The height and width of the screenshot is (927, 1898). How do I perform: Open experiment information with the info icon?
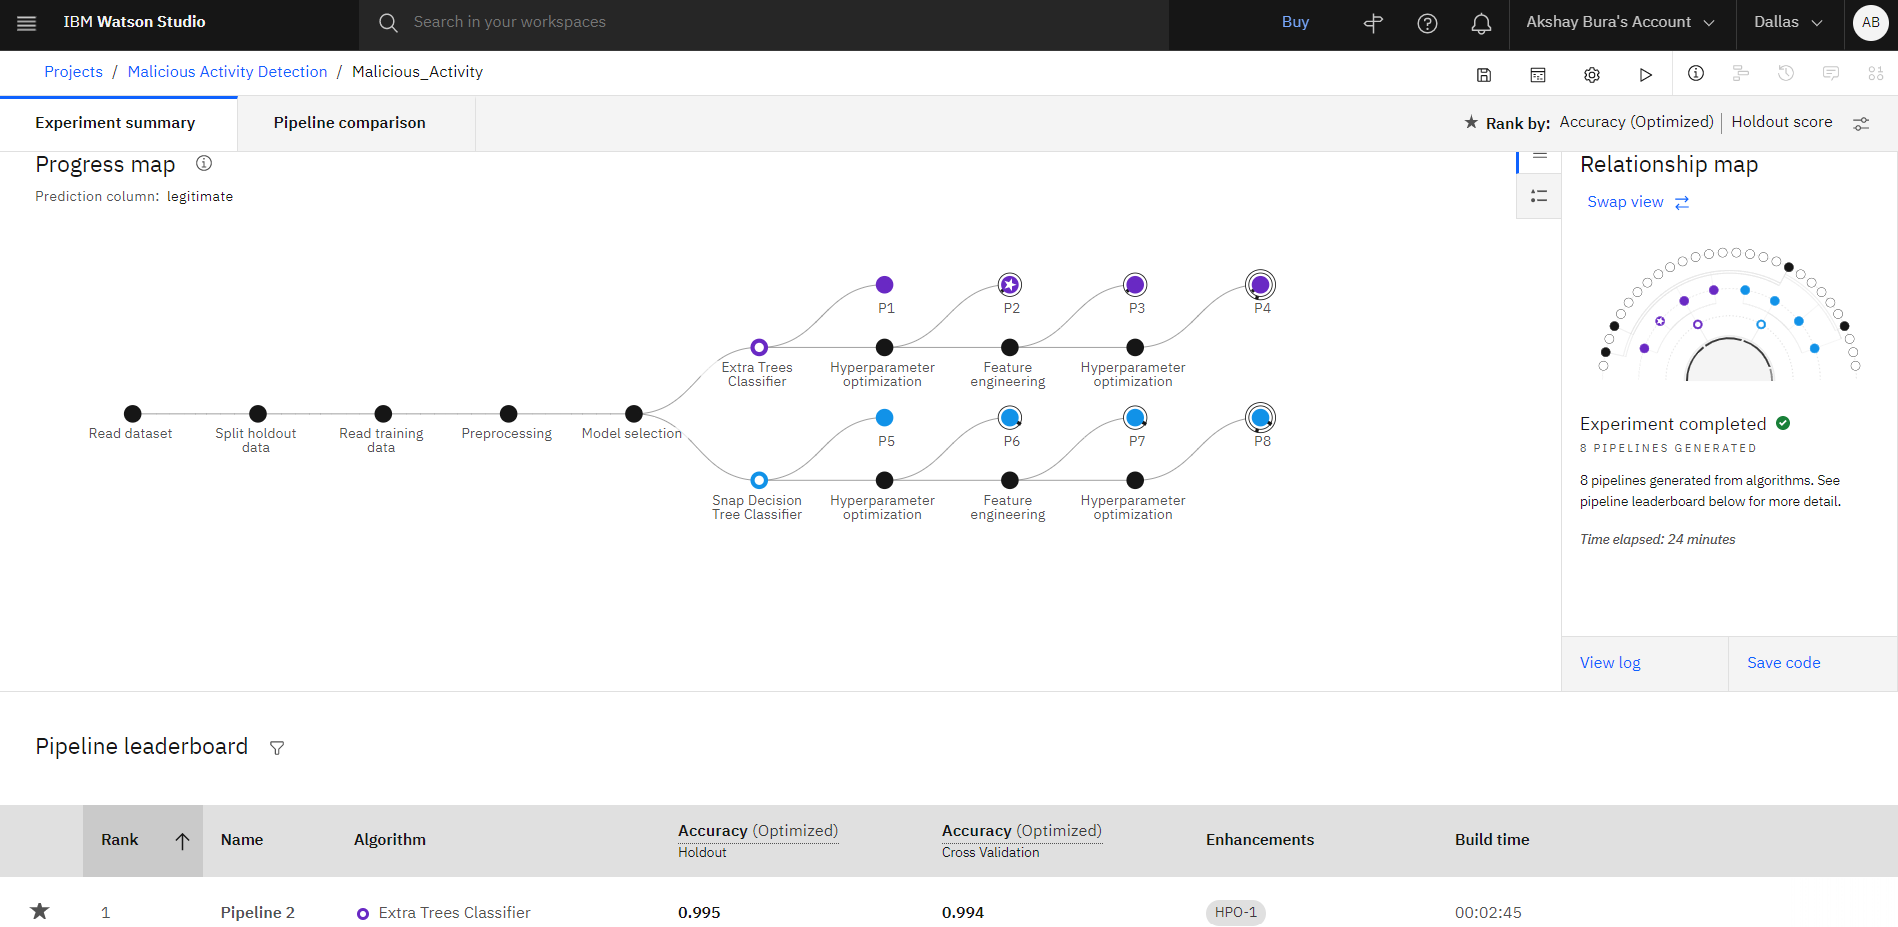point(1695,73)
